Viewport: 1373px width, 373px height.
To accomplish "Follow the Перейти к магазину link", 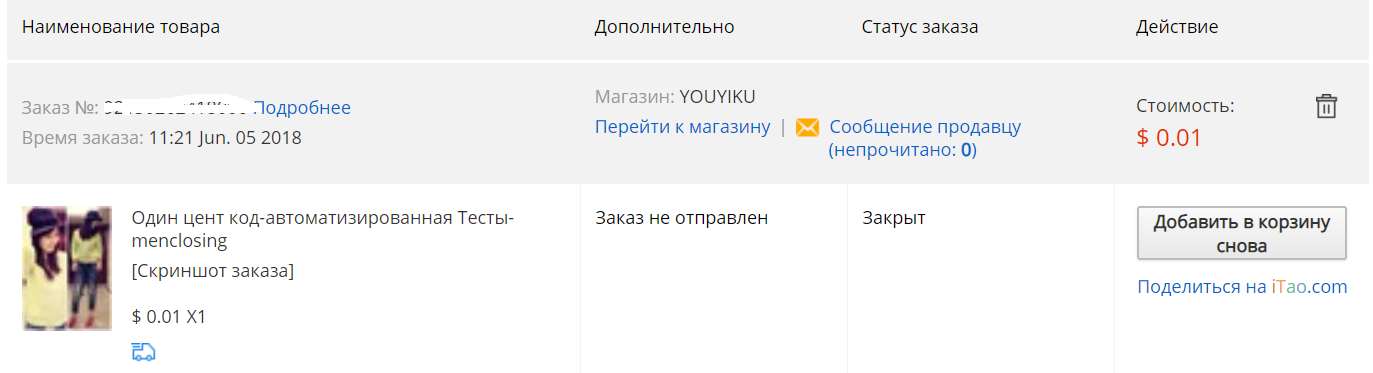I will [682, 127].
